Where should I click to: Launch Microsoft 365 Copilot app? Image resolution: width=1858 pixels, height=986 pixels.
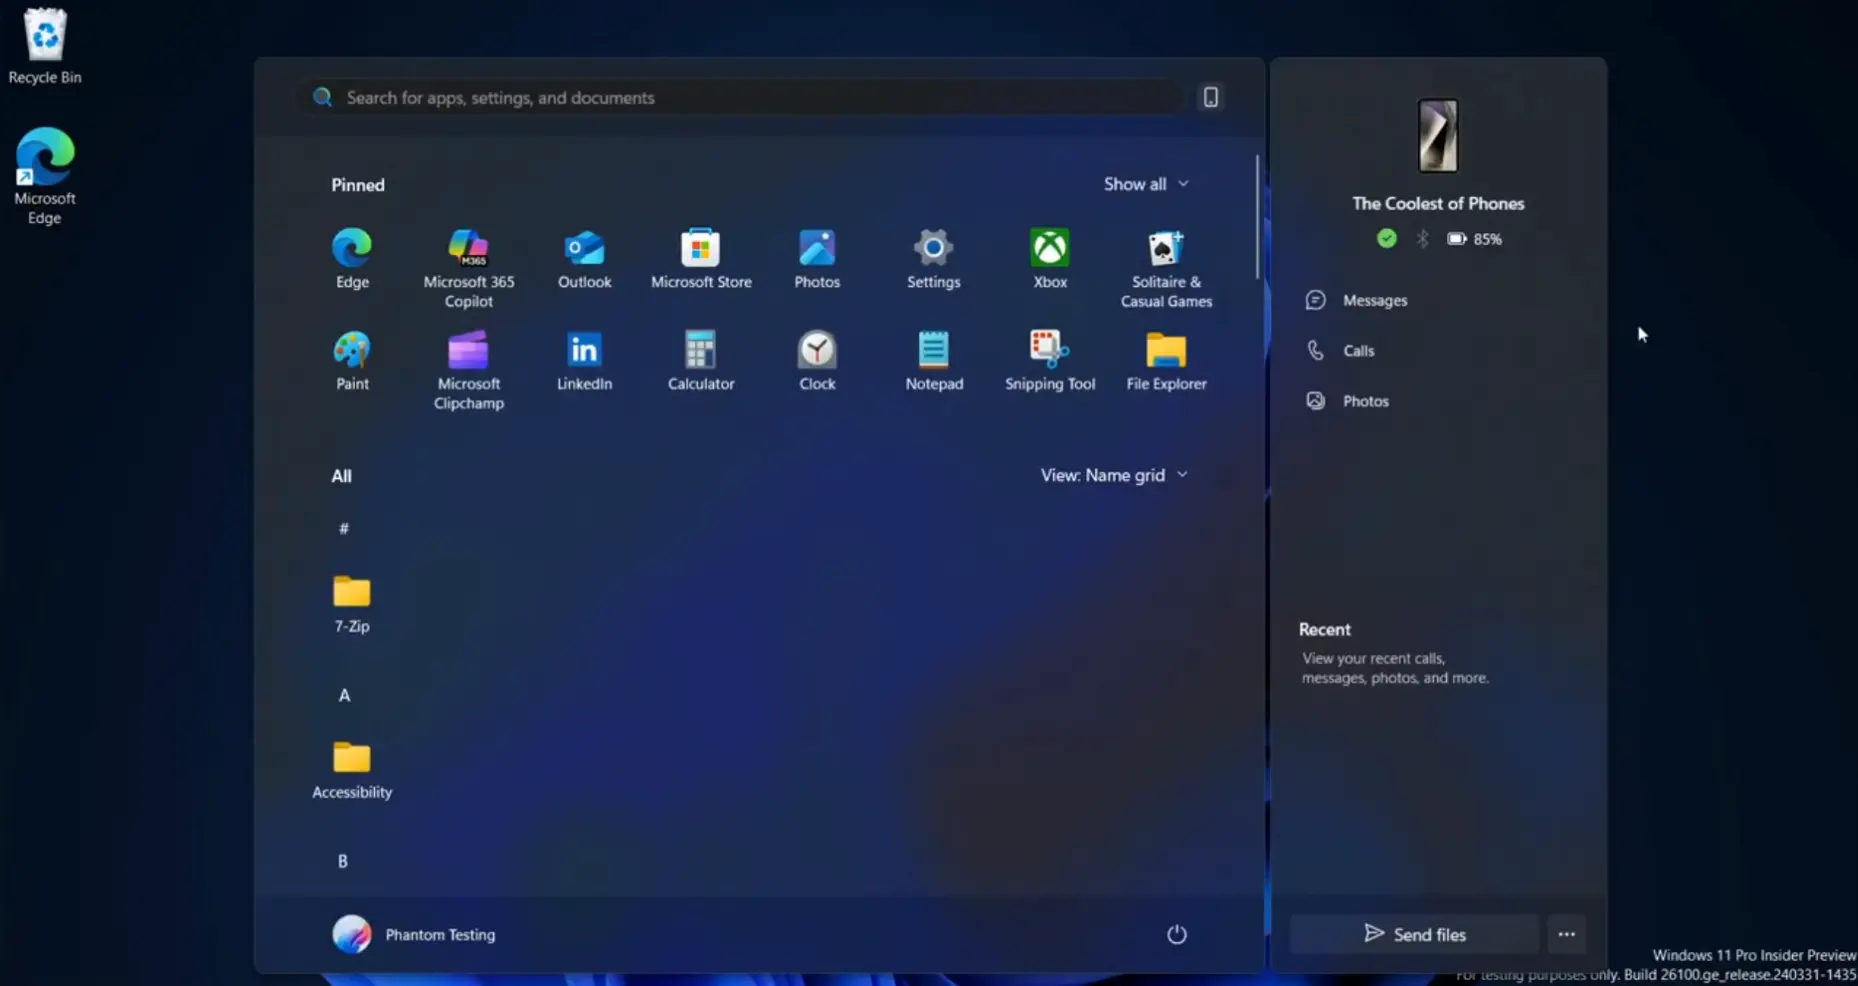point(468,268)
